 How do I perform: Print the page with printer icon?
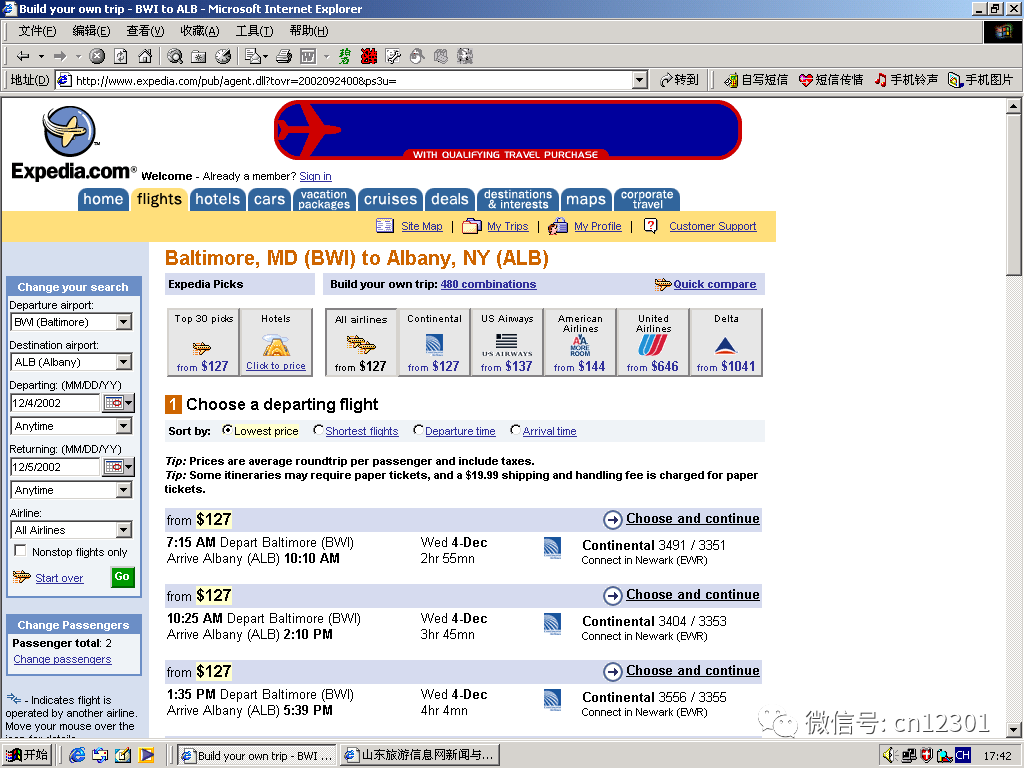(283, 56)
